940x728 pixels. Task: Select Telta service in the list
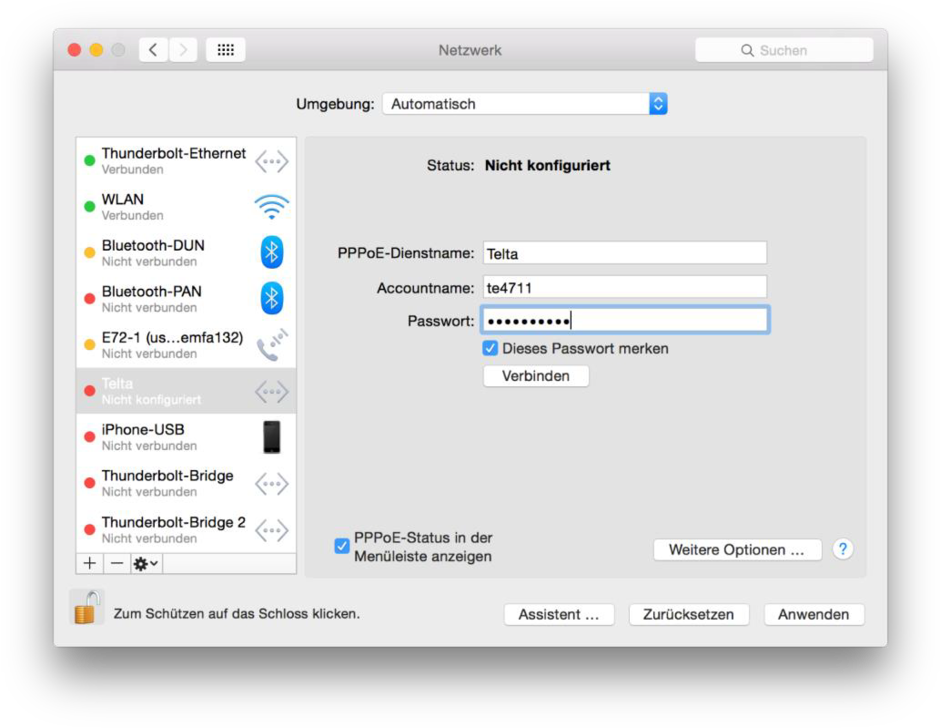coord(186,391)
